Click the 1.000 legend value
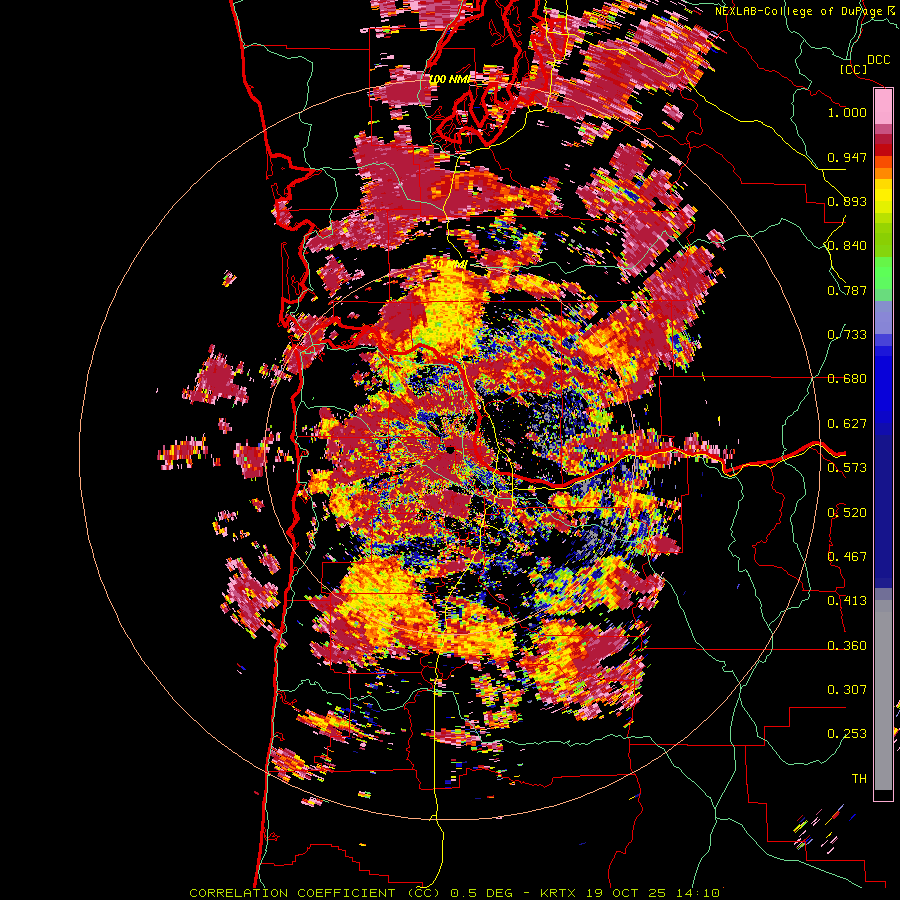The height and width of the screenshot is (900, 900). pyautogui.click(x=847, y=112)
